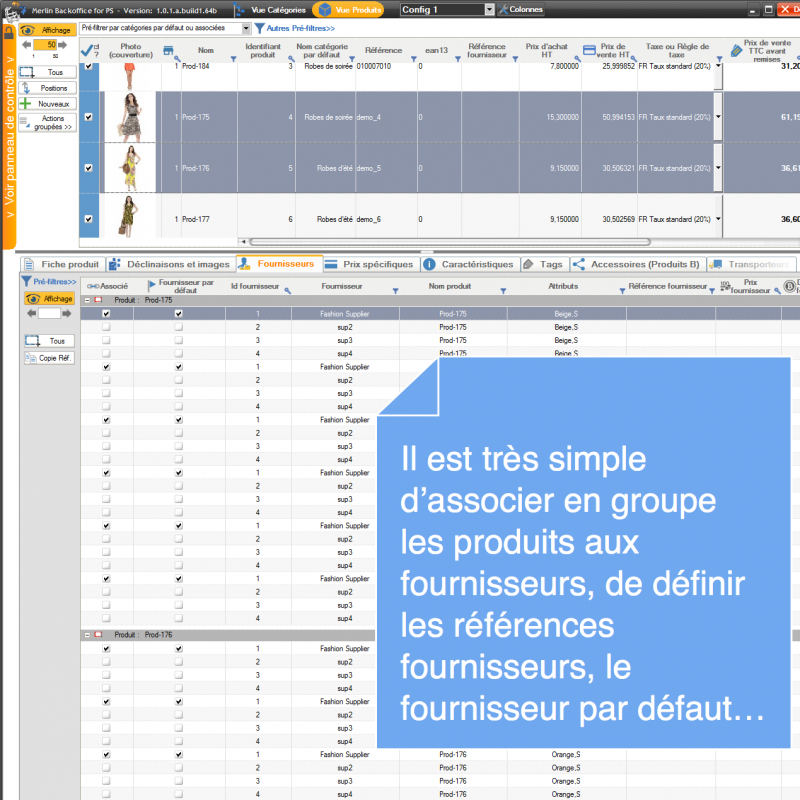Open the Config 1 dropdown
Image resolution: width=800 pixels, height=800 pixels.
point(489,9)
